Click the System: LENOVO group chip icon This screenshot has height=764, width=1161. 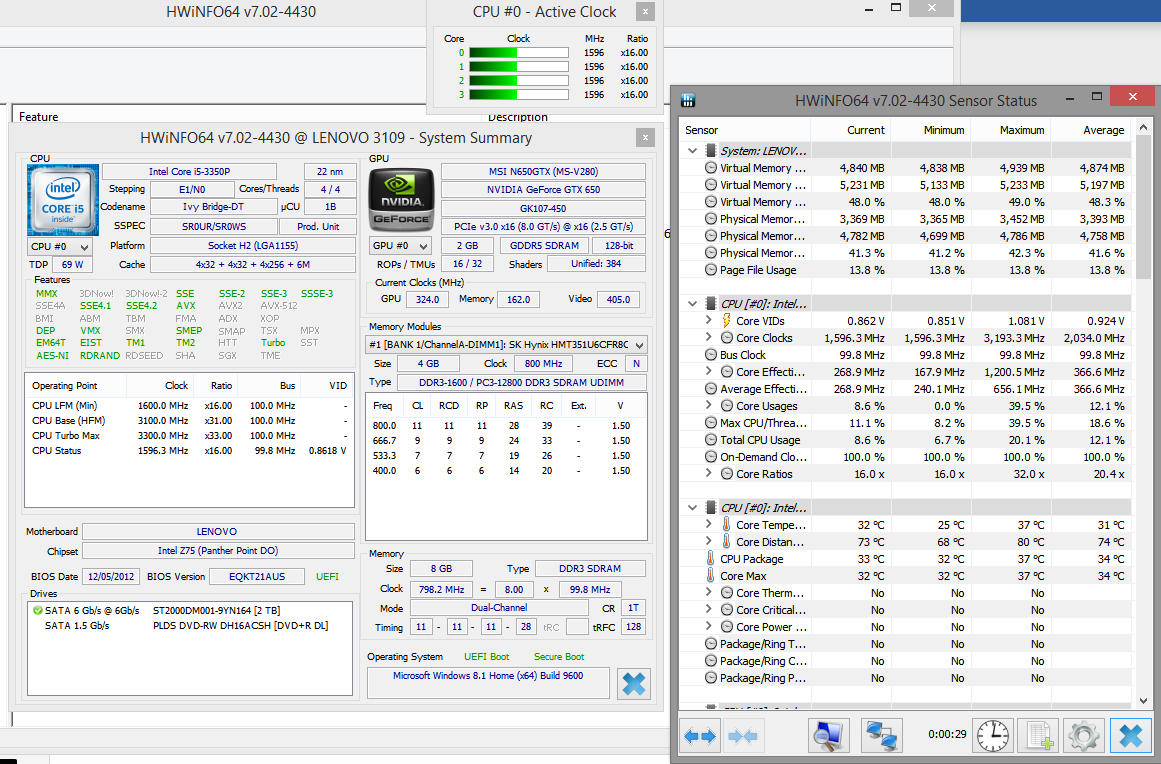coord(711,150)
